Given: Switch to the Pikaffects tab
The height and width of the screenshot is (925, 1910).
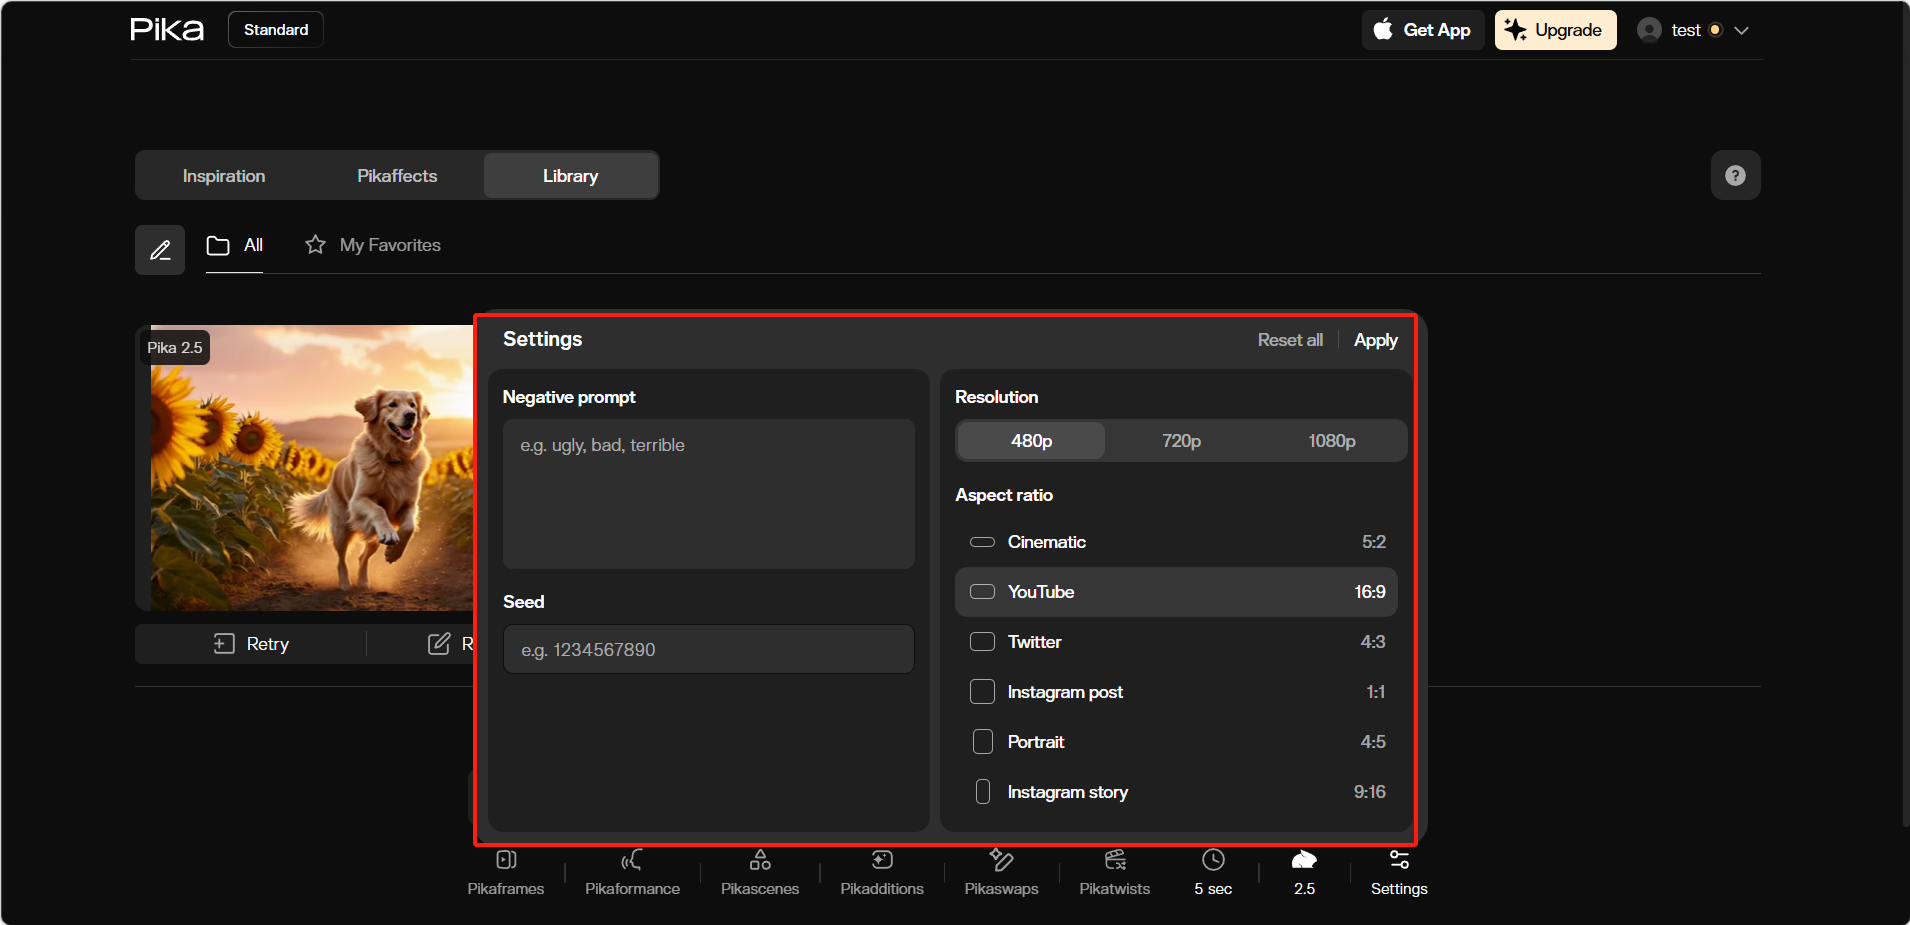Looking at the screenshot, I should pyautogui.click(x=397, y=176).
